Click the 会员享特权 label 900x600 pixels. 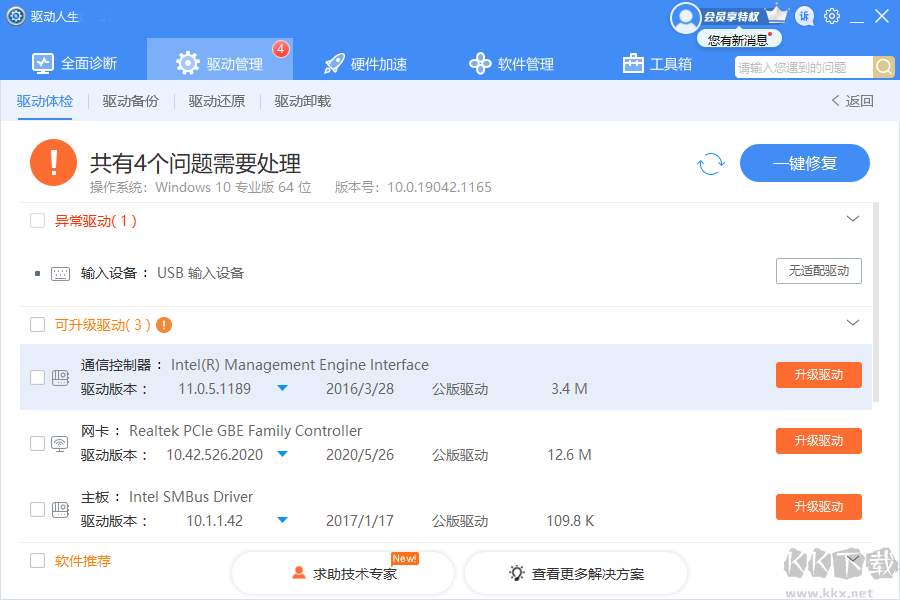[732, 17]
